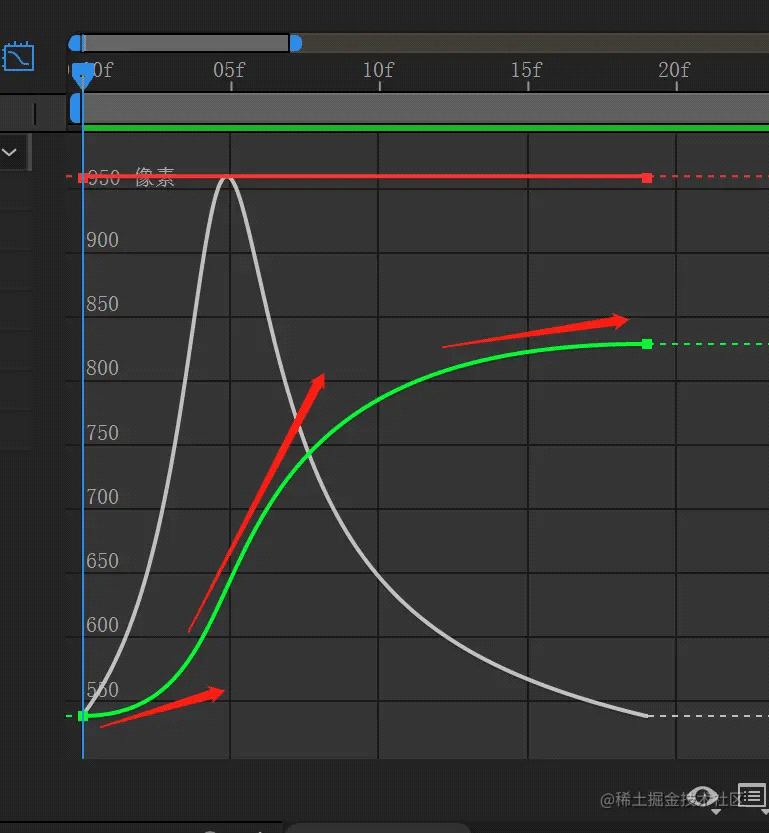Select the green curve's starting keyframe
The image size is (769, 833).
click(x=83, y=716)
